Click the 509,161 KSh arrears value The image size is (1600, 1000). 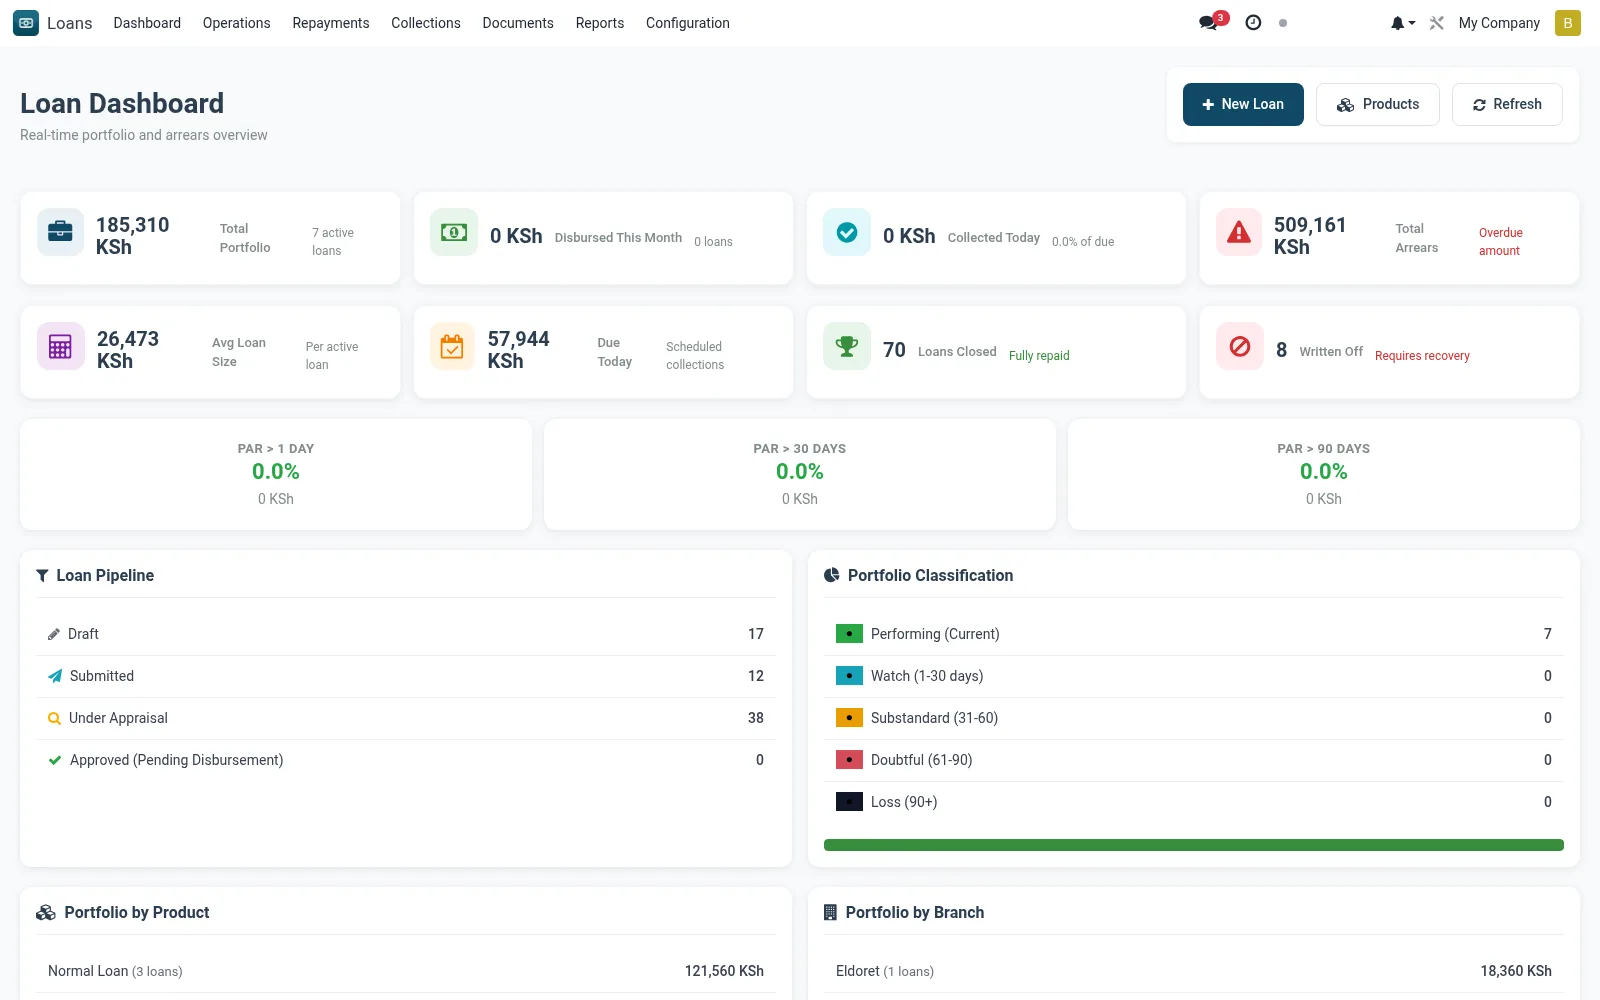coord(1310,236)
